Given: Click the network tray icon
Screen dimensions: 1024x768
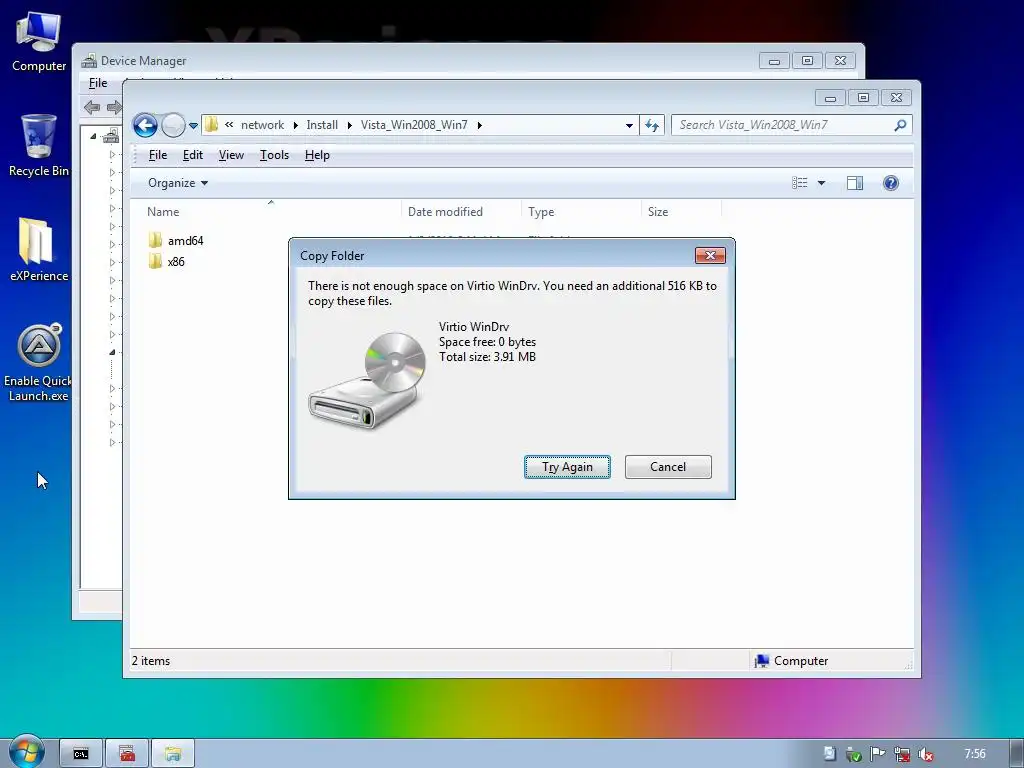Looking at the screenshot, I should pos(902,754).
